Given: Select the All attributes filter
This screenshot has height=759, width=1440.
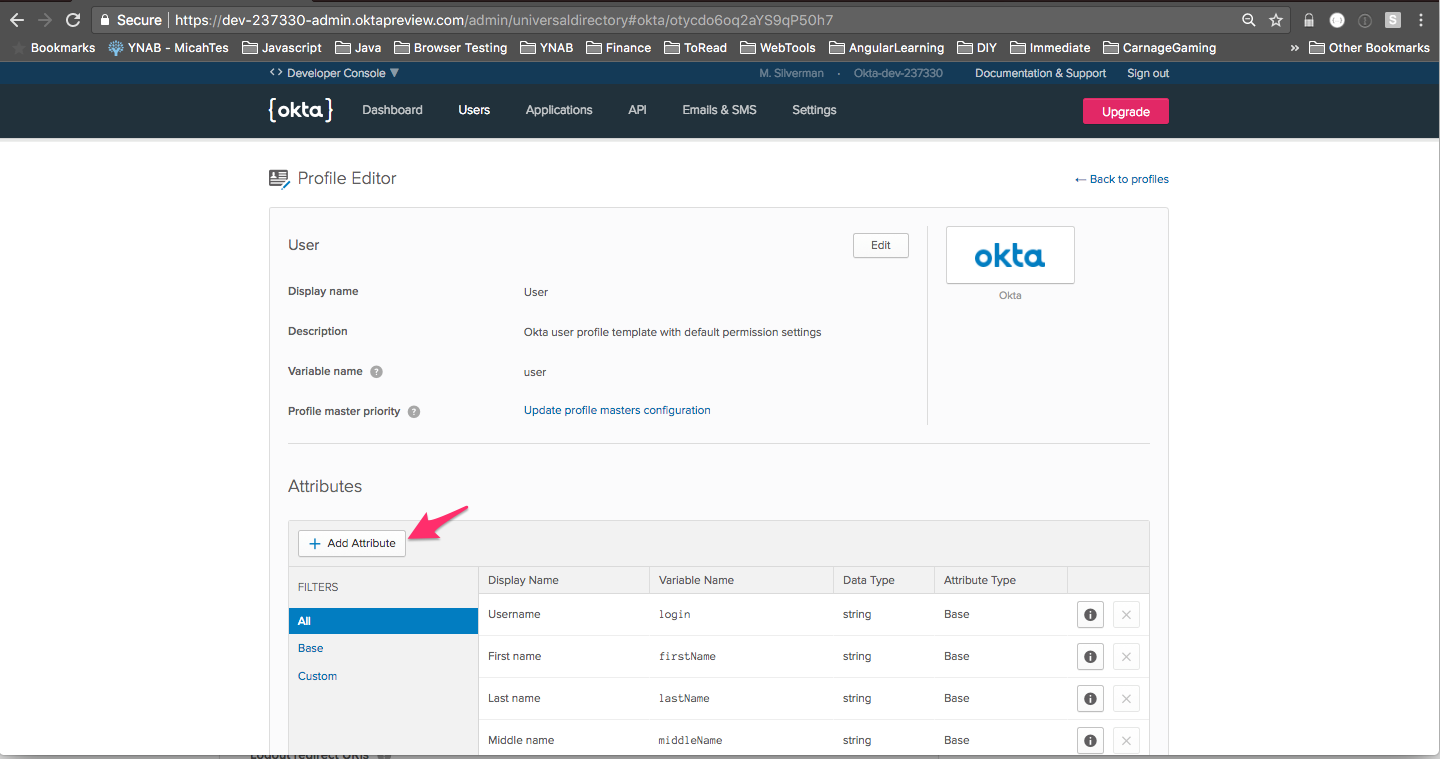Looking at the screenshot, I should (x=383, y=621).
